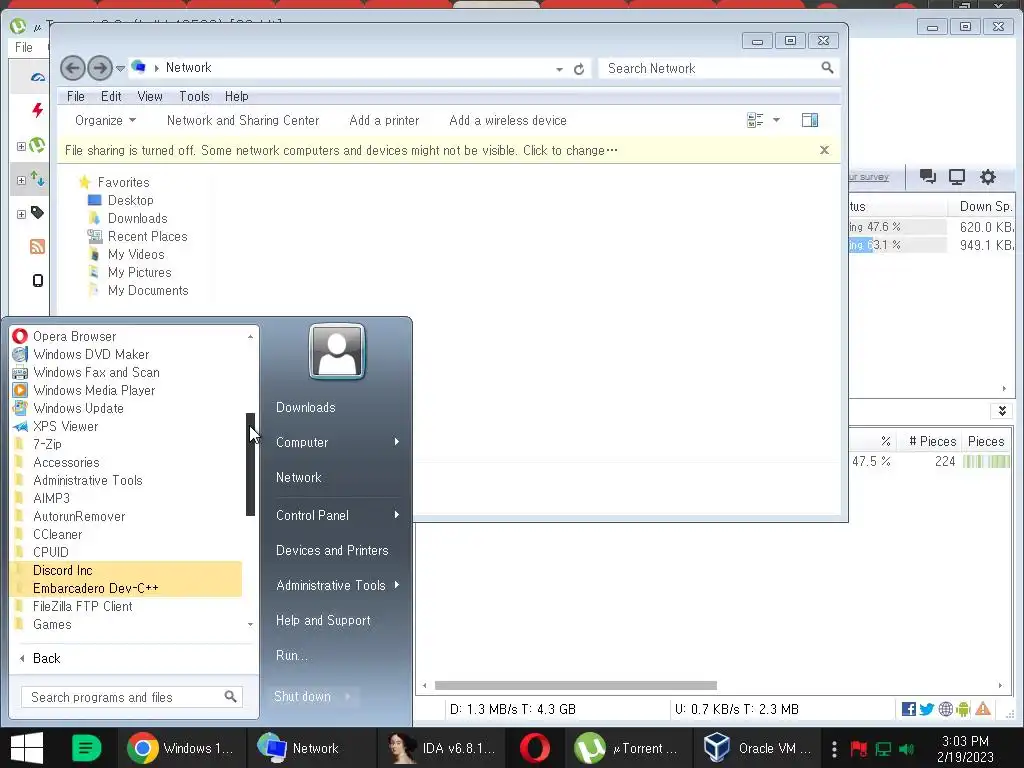Image resolution: width=1024 pixels, height=768 pixels.
Task: Open the File menu in Network window
Action: click(x=76, y=97)
